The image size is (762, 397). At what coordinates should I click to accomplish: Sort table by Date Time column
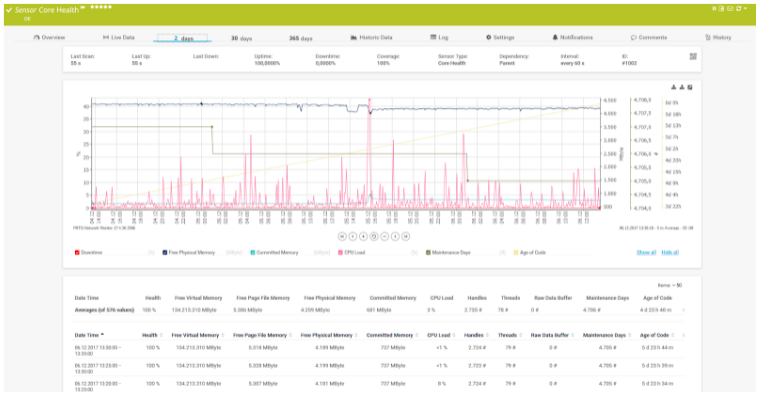(x=88, y=335)
